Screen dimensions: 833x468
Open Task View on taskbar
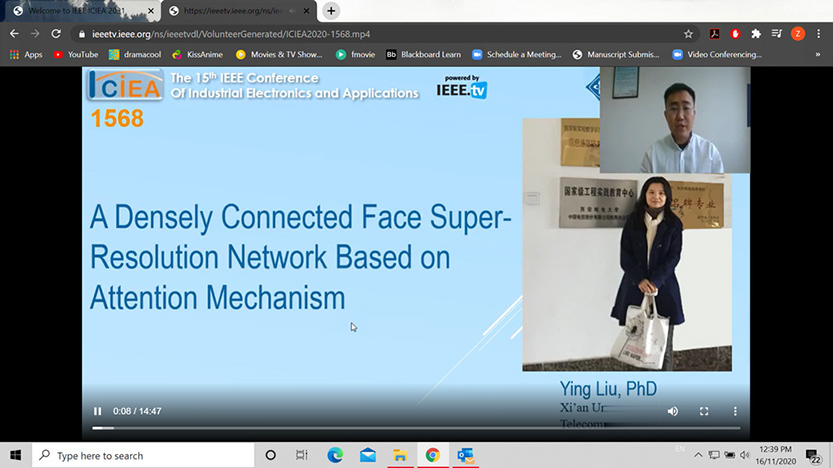coord(301,455)
